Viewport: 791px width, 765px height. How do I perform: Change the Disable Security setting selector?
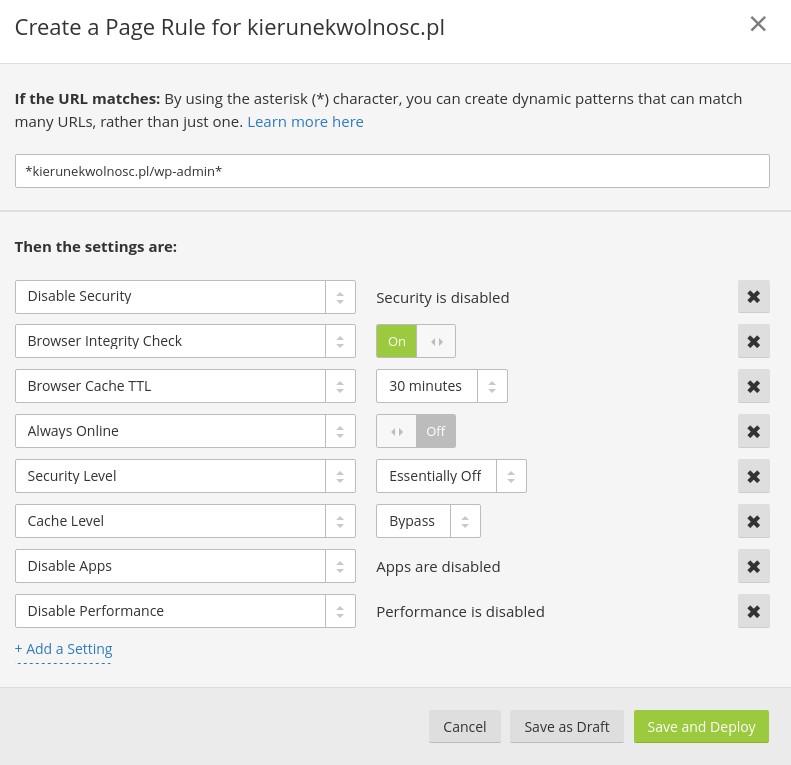tap(185, 297)
